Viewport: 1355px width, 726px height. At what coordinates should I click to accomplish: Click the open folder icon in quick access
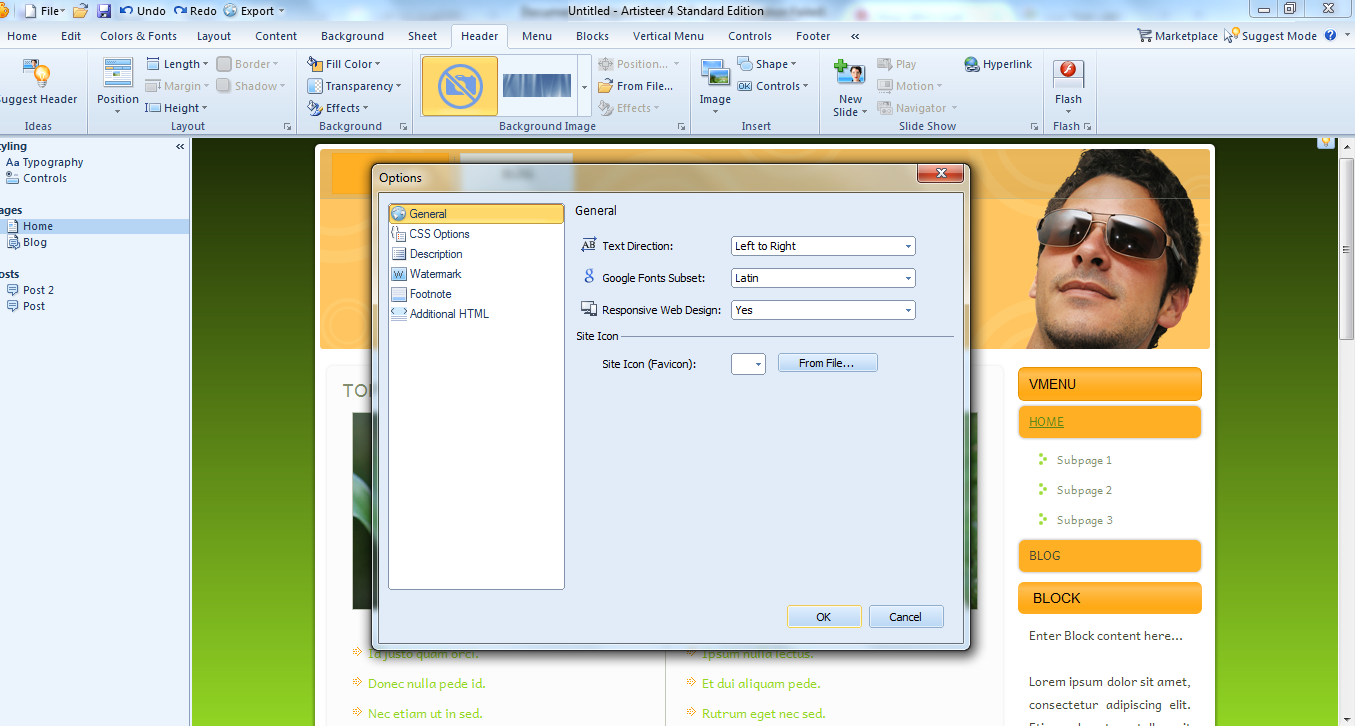click(x=80, y=11)
